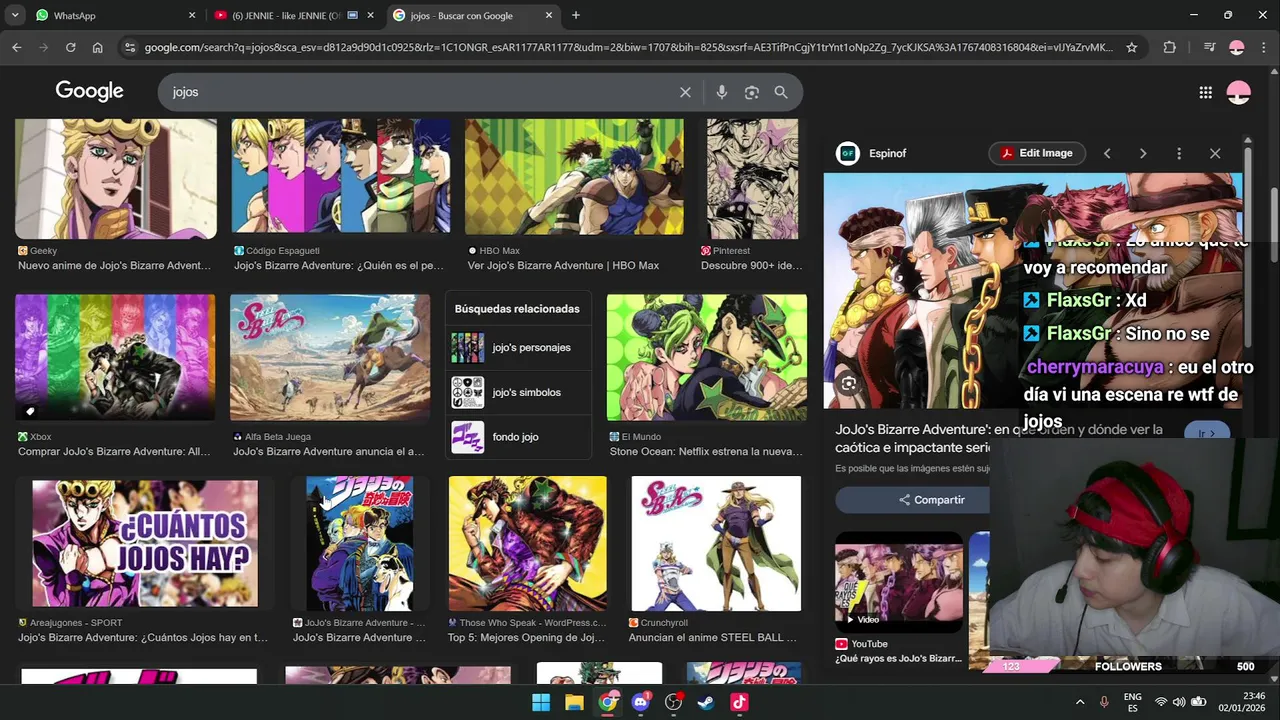The height and width of the screenshot is (720, 1280).
Task: Close the jojos Google search tab
Action: 549,16
